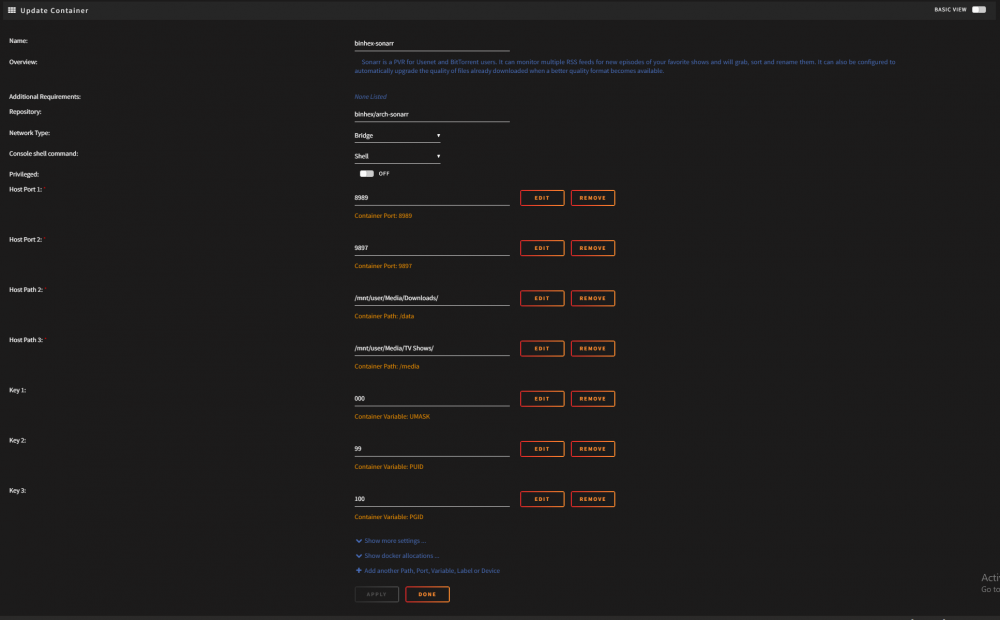Click the Done button
The image size is (1000, 620).
(427, 594)
